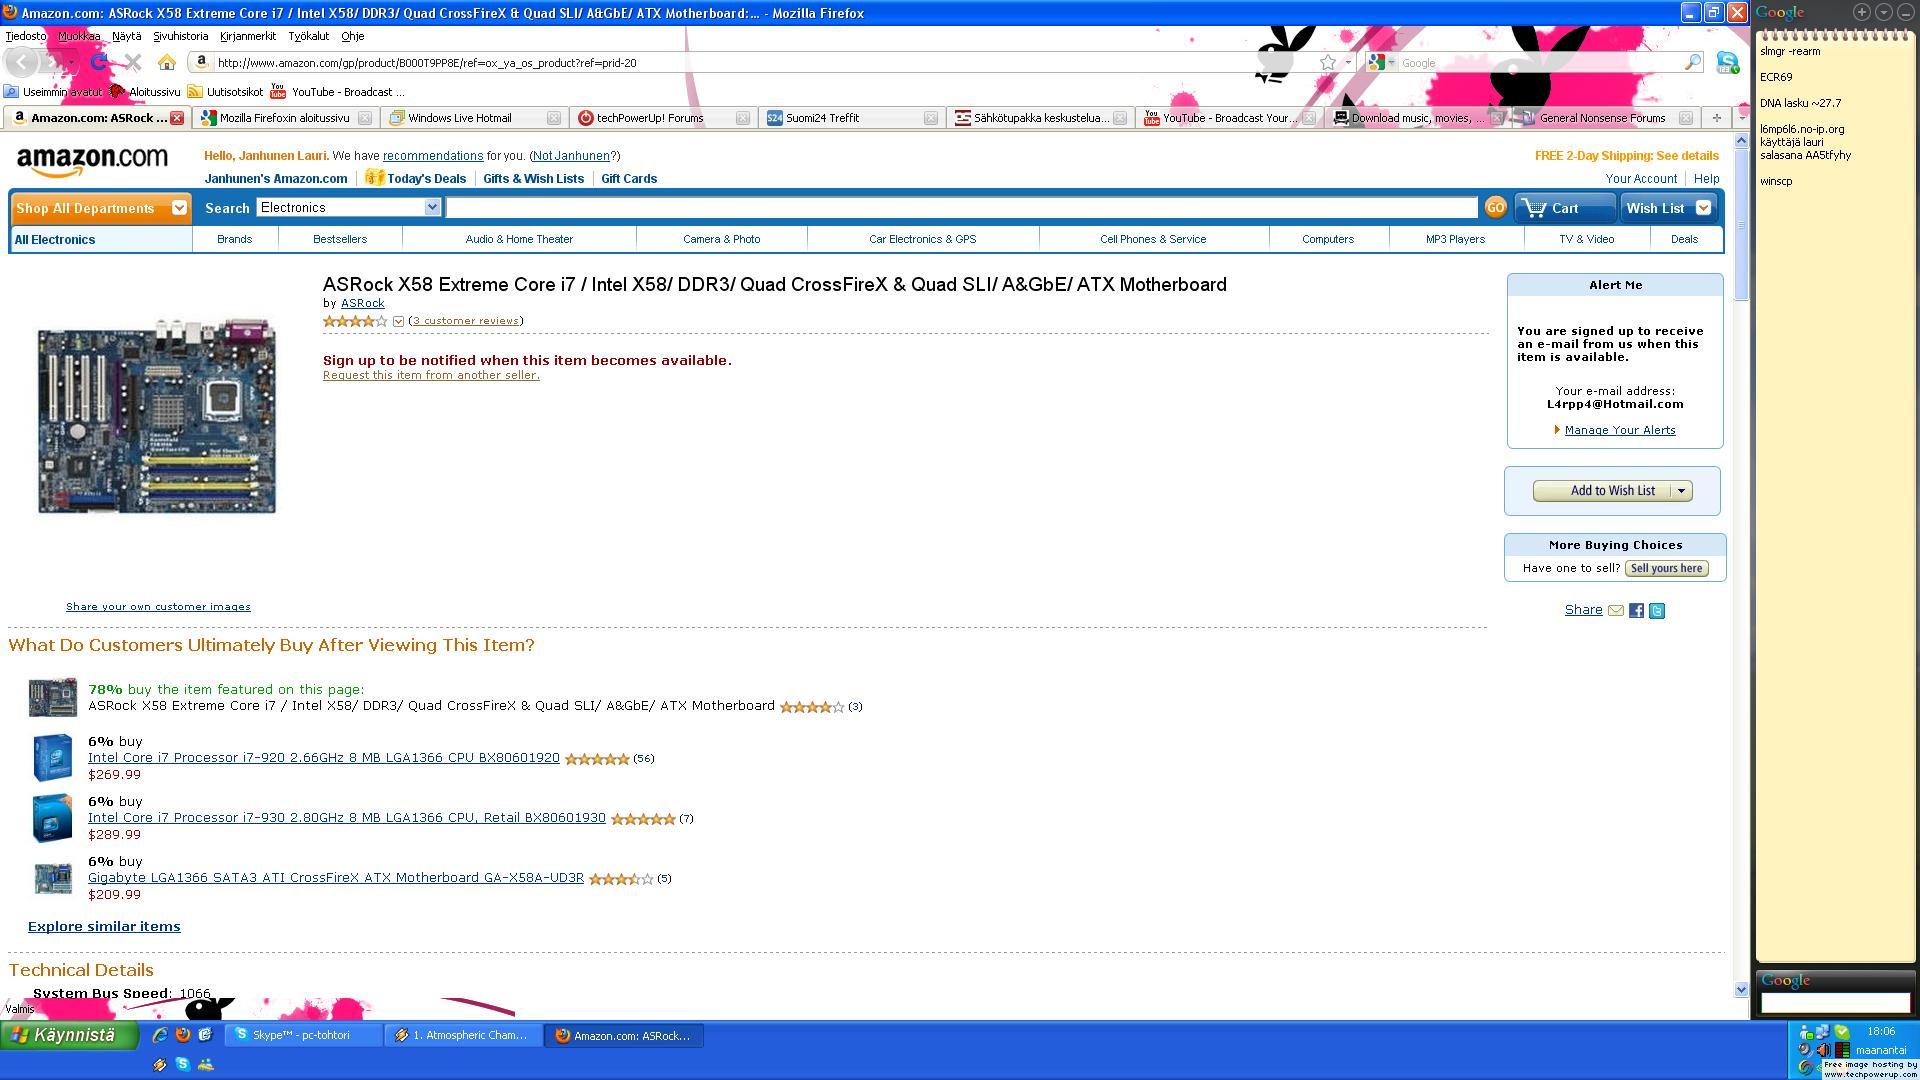Screen dimensions: 1920x1080
Task: Open the Cart button
Action: (1564, 208)
